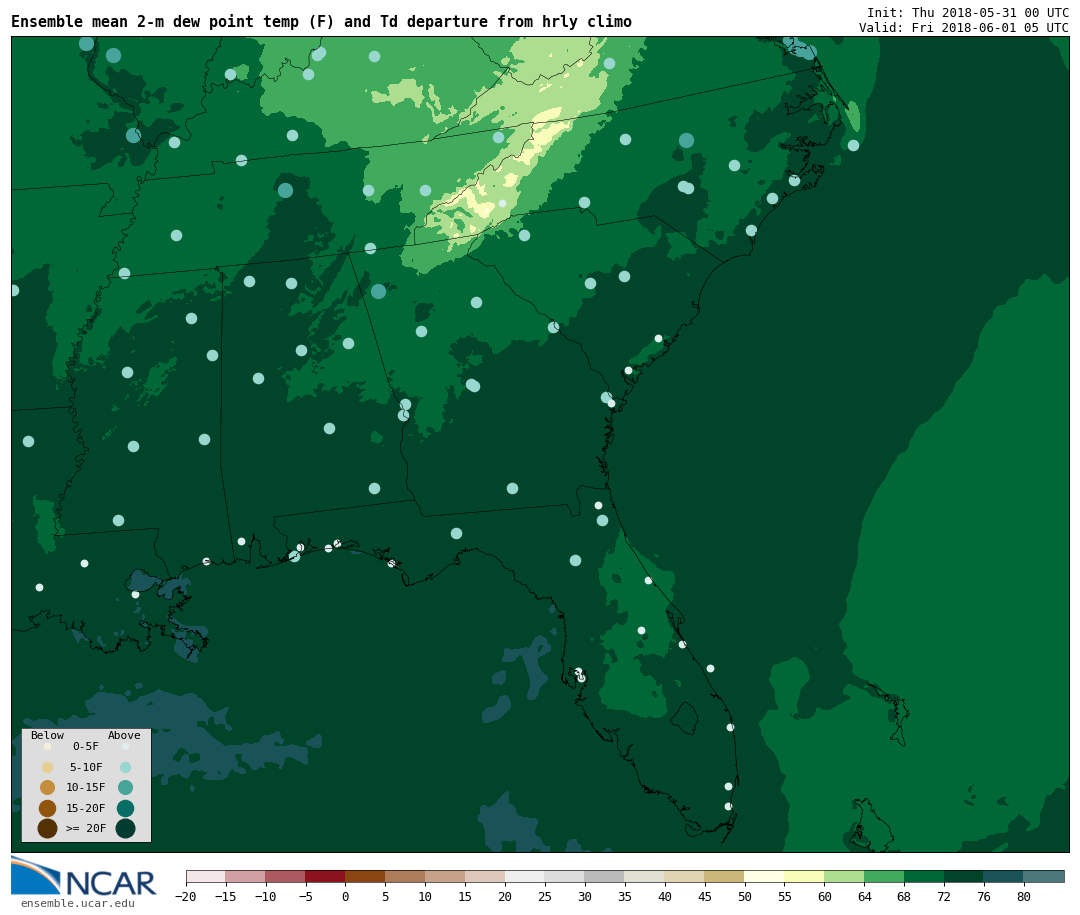The image size is (1080, 915).
Task: Click the 'Below' legend heading
Action: (47, 735)
